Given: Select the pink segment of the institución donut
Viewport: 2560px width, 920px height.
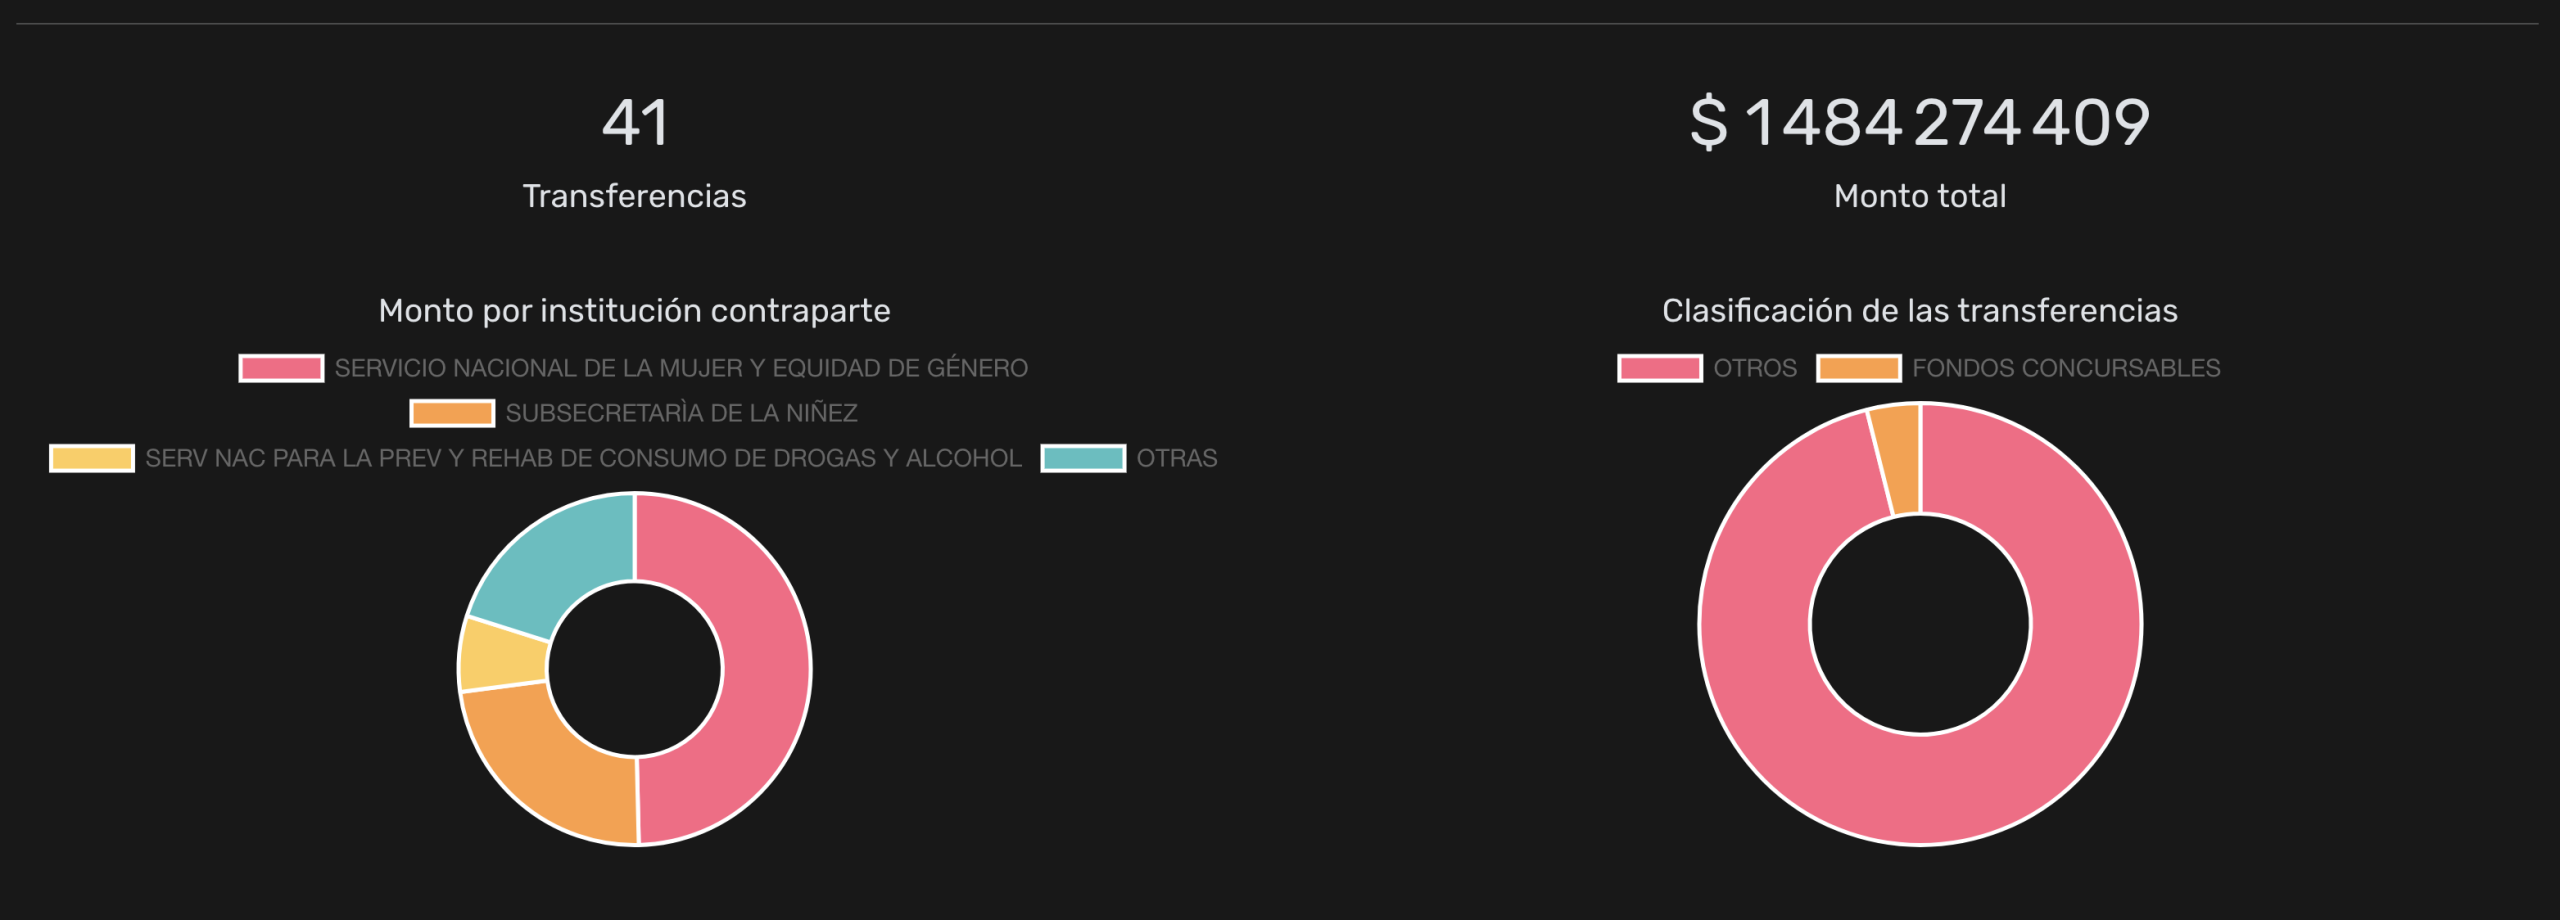Looking at the screenshot, I should (x=765, y=668).
